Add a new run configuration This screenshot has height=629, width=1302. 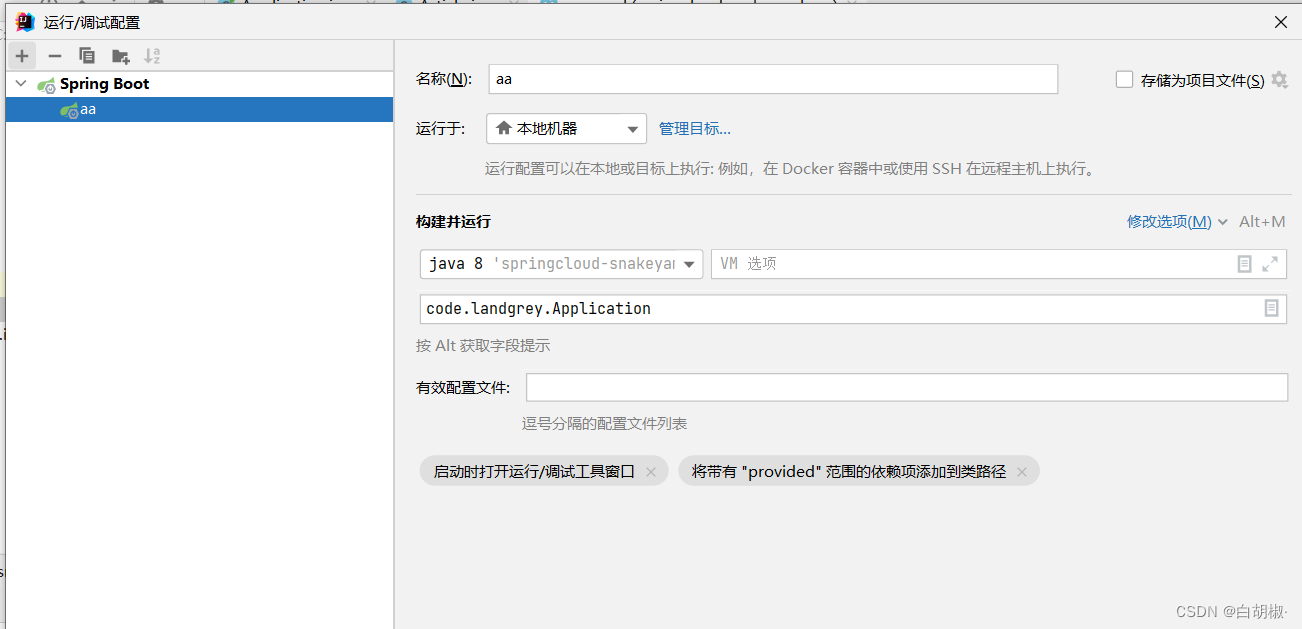coord(21,56)
